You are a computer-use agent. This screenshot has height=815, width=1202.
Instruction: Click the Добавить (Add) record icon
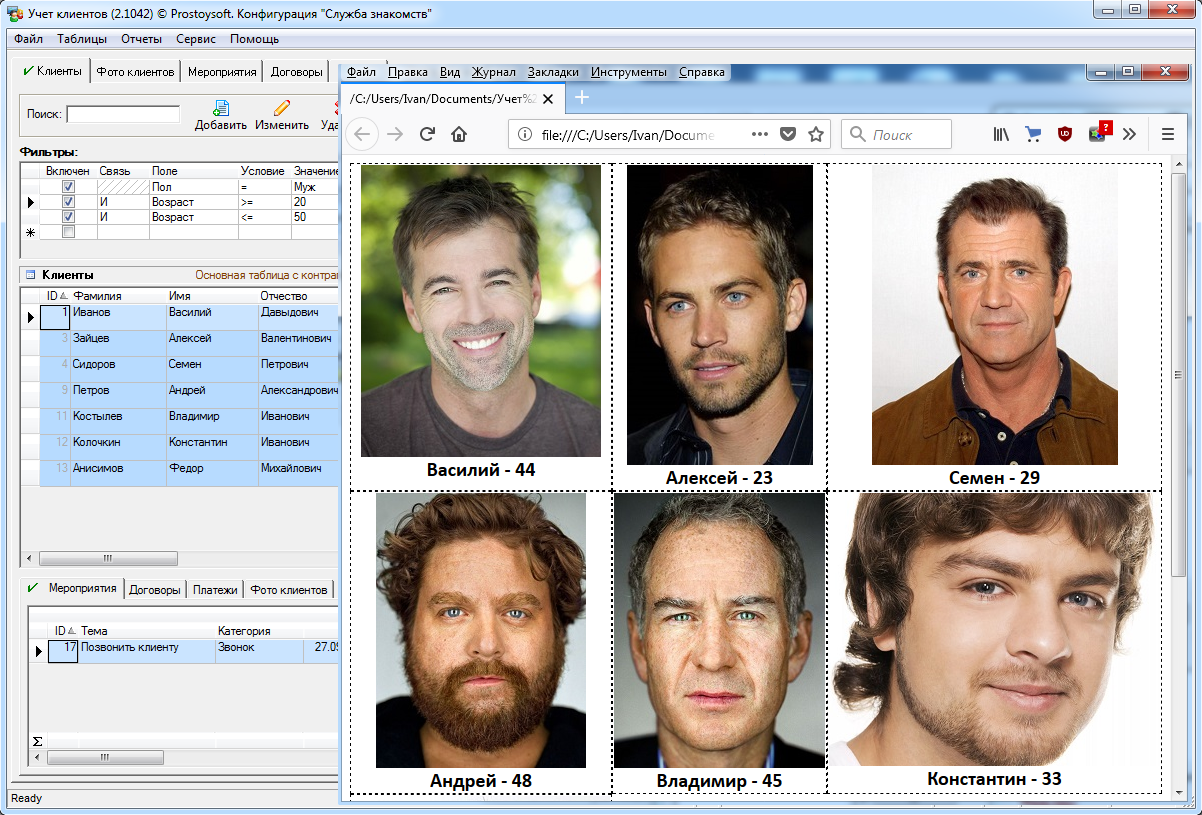(x=221, y=109)
